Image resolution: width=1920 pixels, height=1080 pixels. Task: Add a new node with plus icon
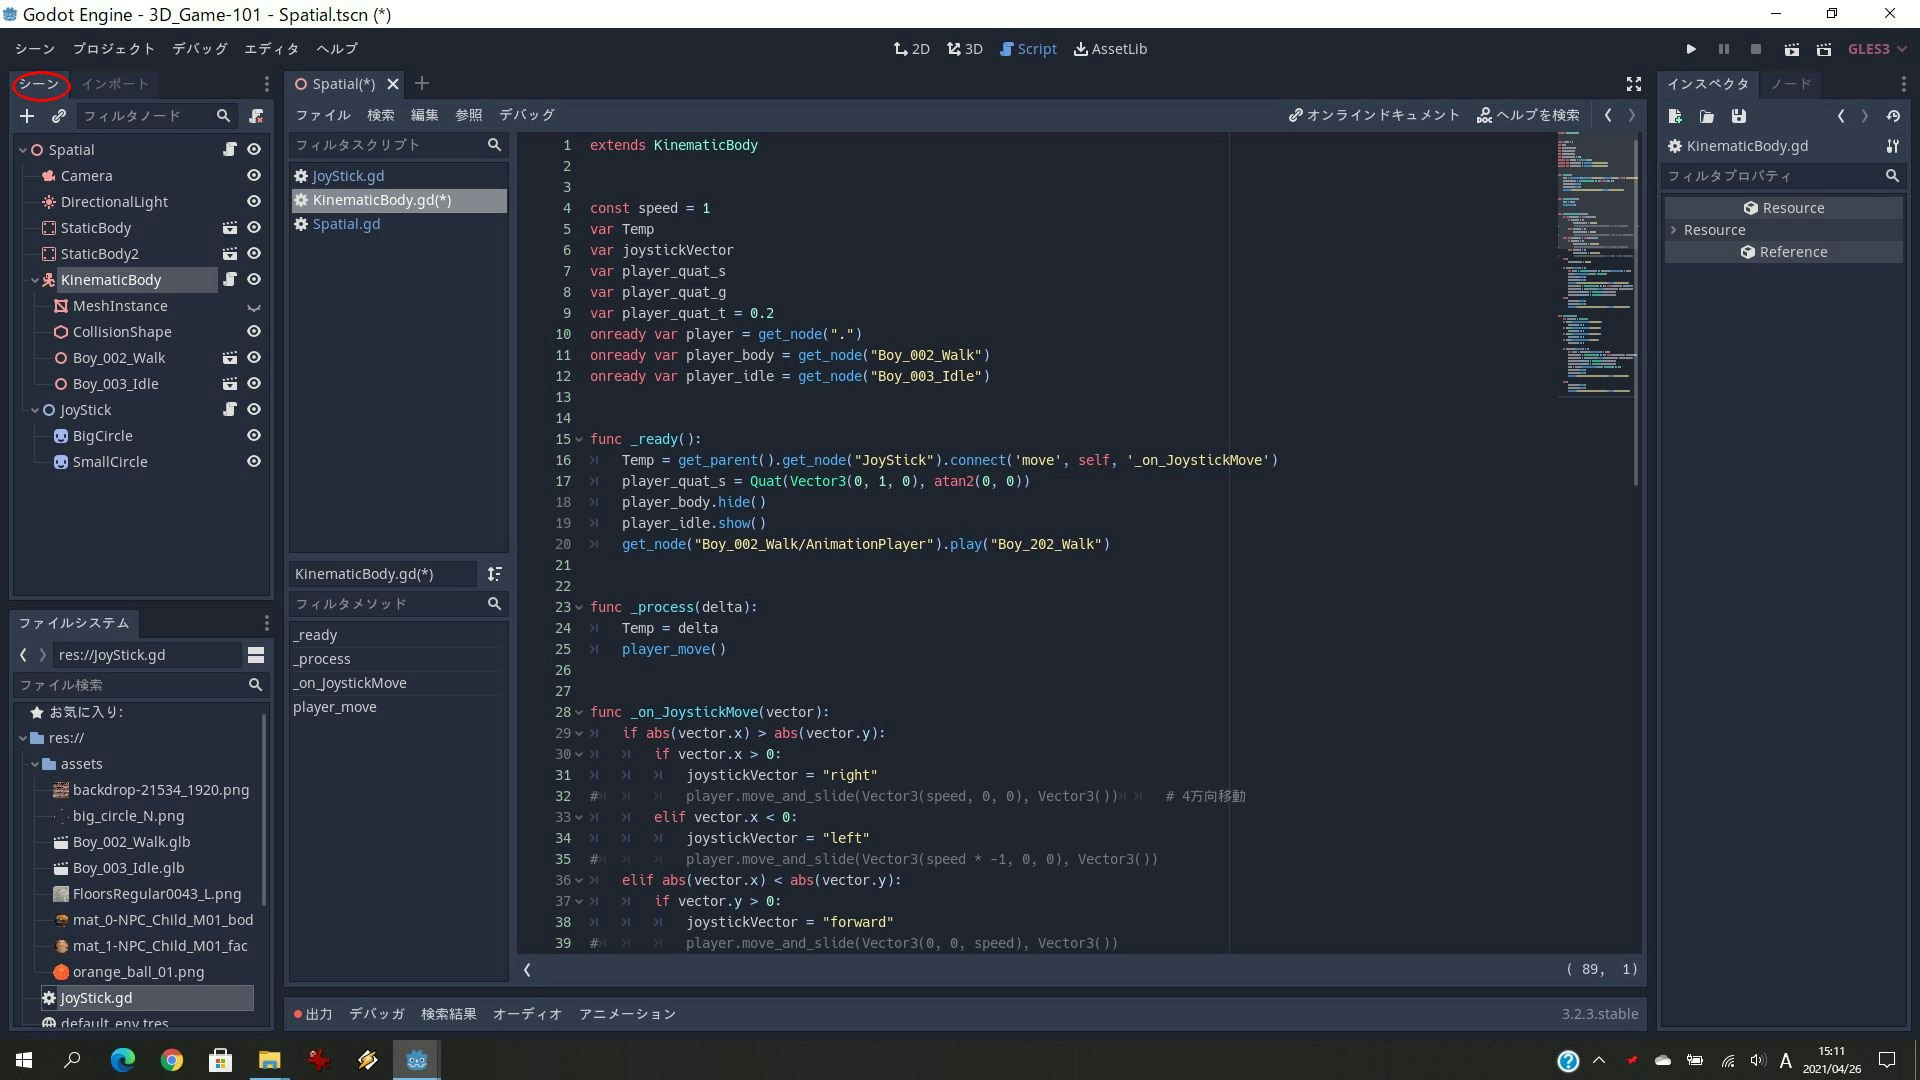pyautogui.click(x=27, y=116)
